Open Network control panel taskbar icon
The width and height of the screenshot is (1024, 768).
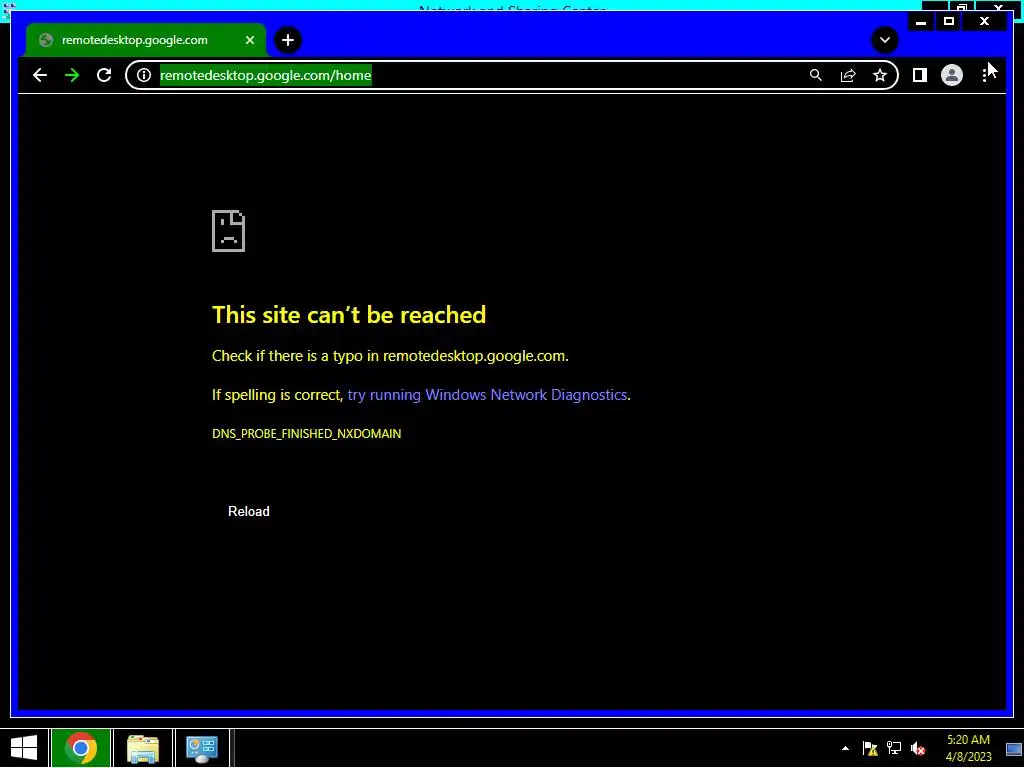pos(202,748)
